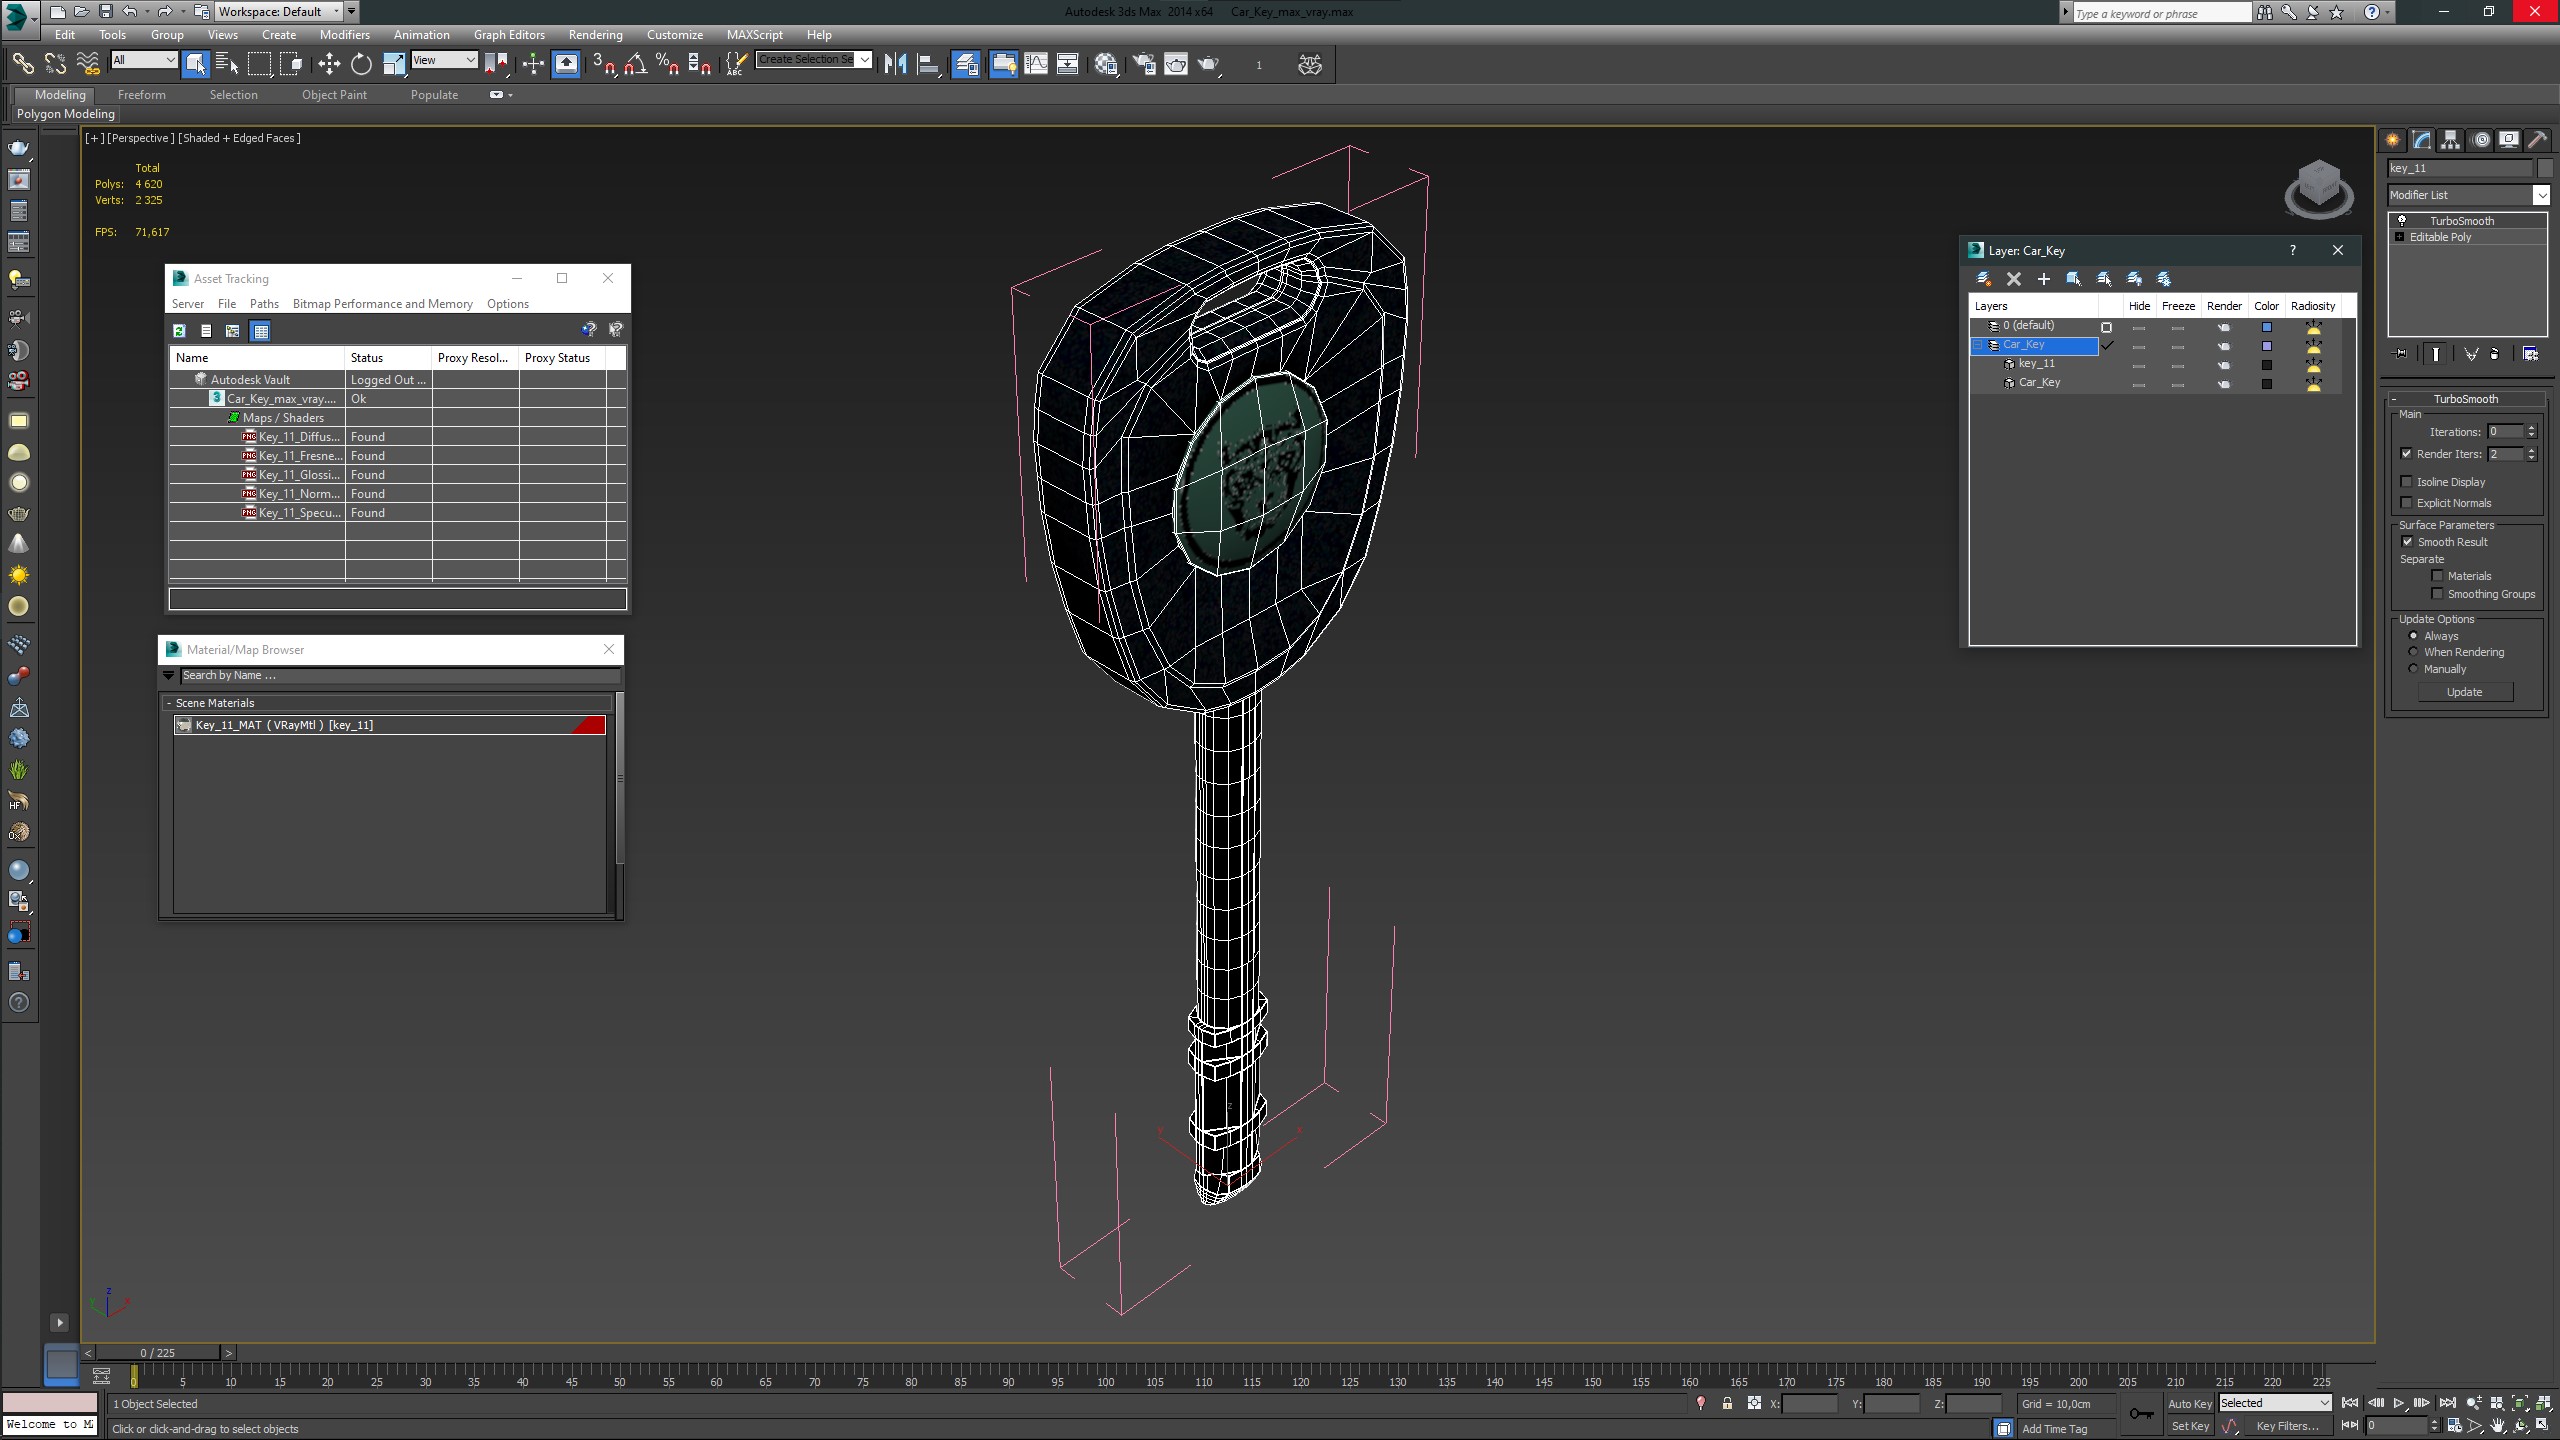Click the Select Object tool
Image resolution: width=2560 pixels, height=1440 pixels.
pyautogui.click(x=195, y=64)
